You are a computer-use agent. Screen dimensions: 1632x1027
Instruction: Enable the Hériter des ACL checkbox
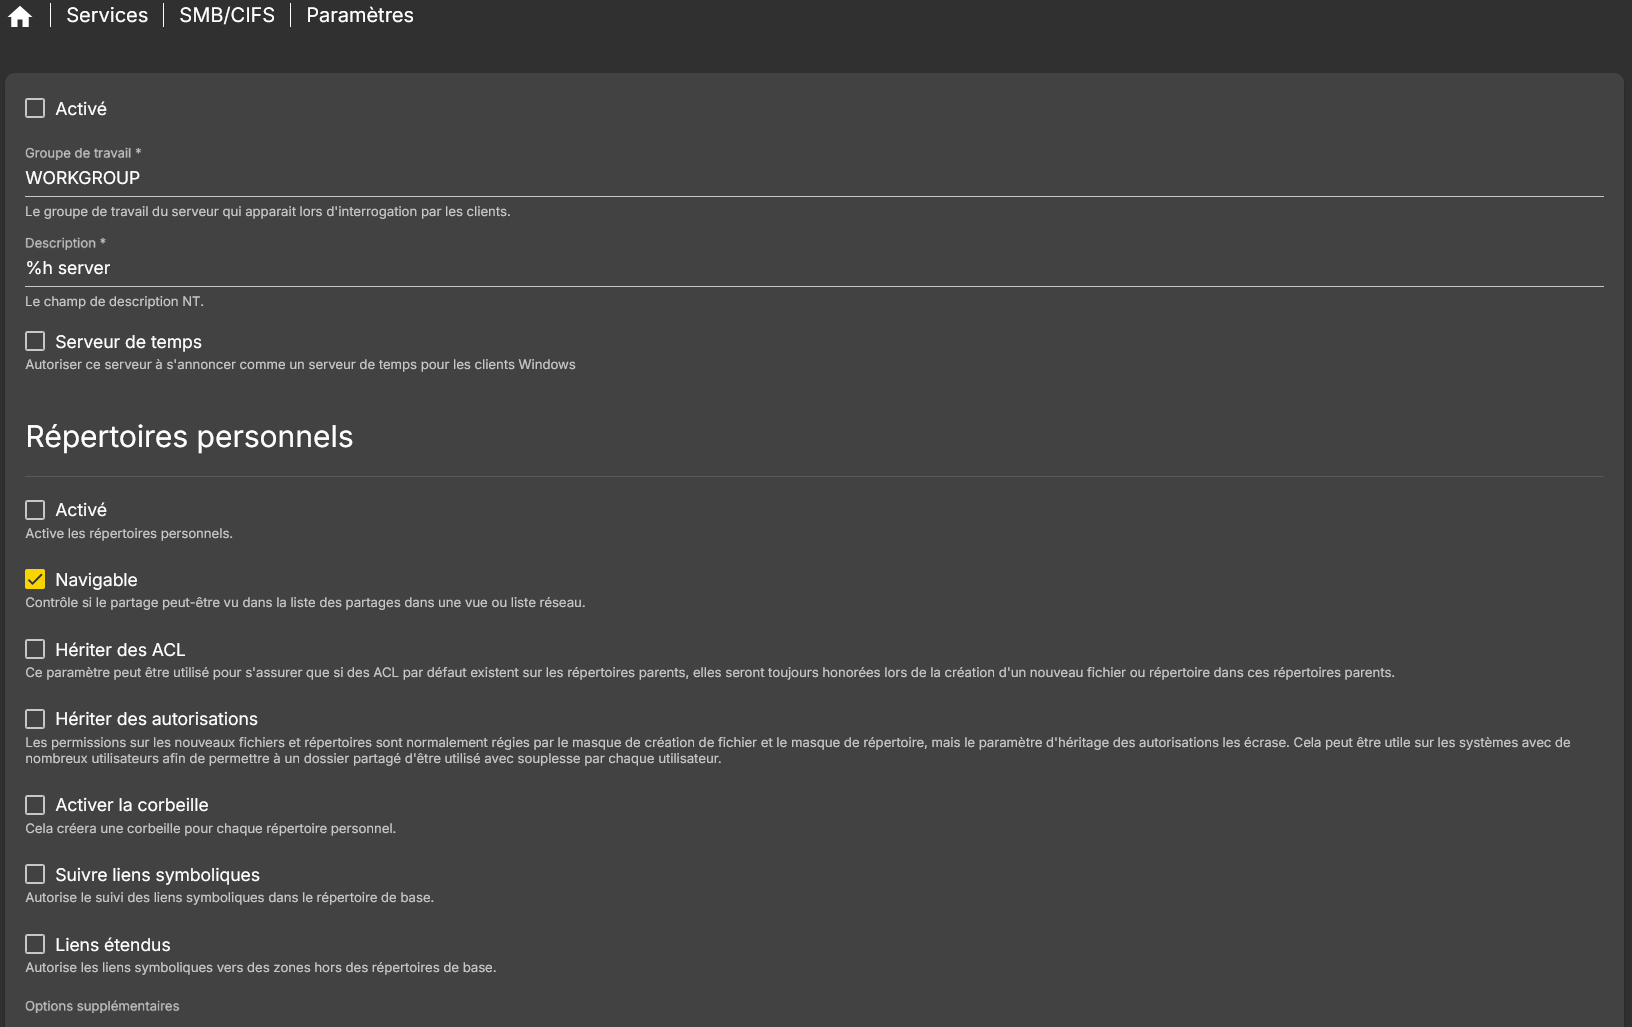point(35,649)
